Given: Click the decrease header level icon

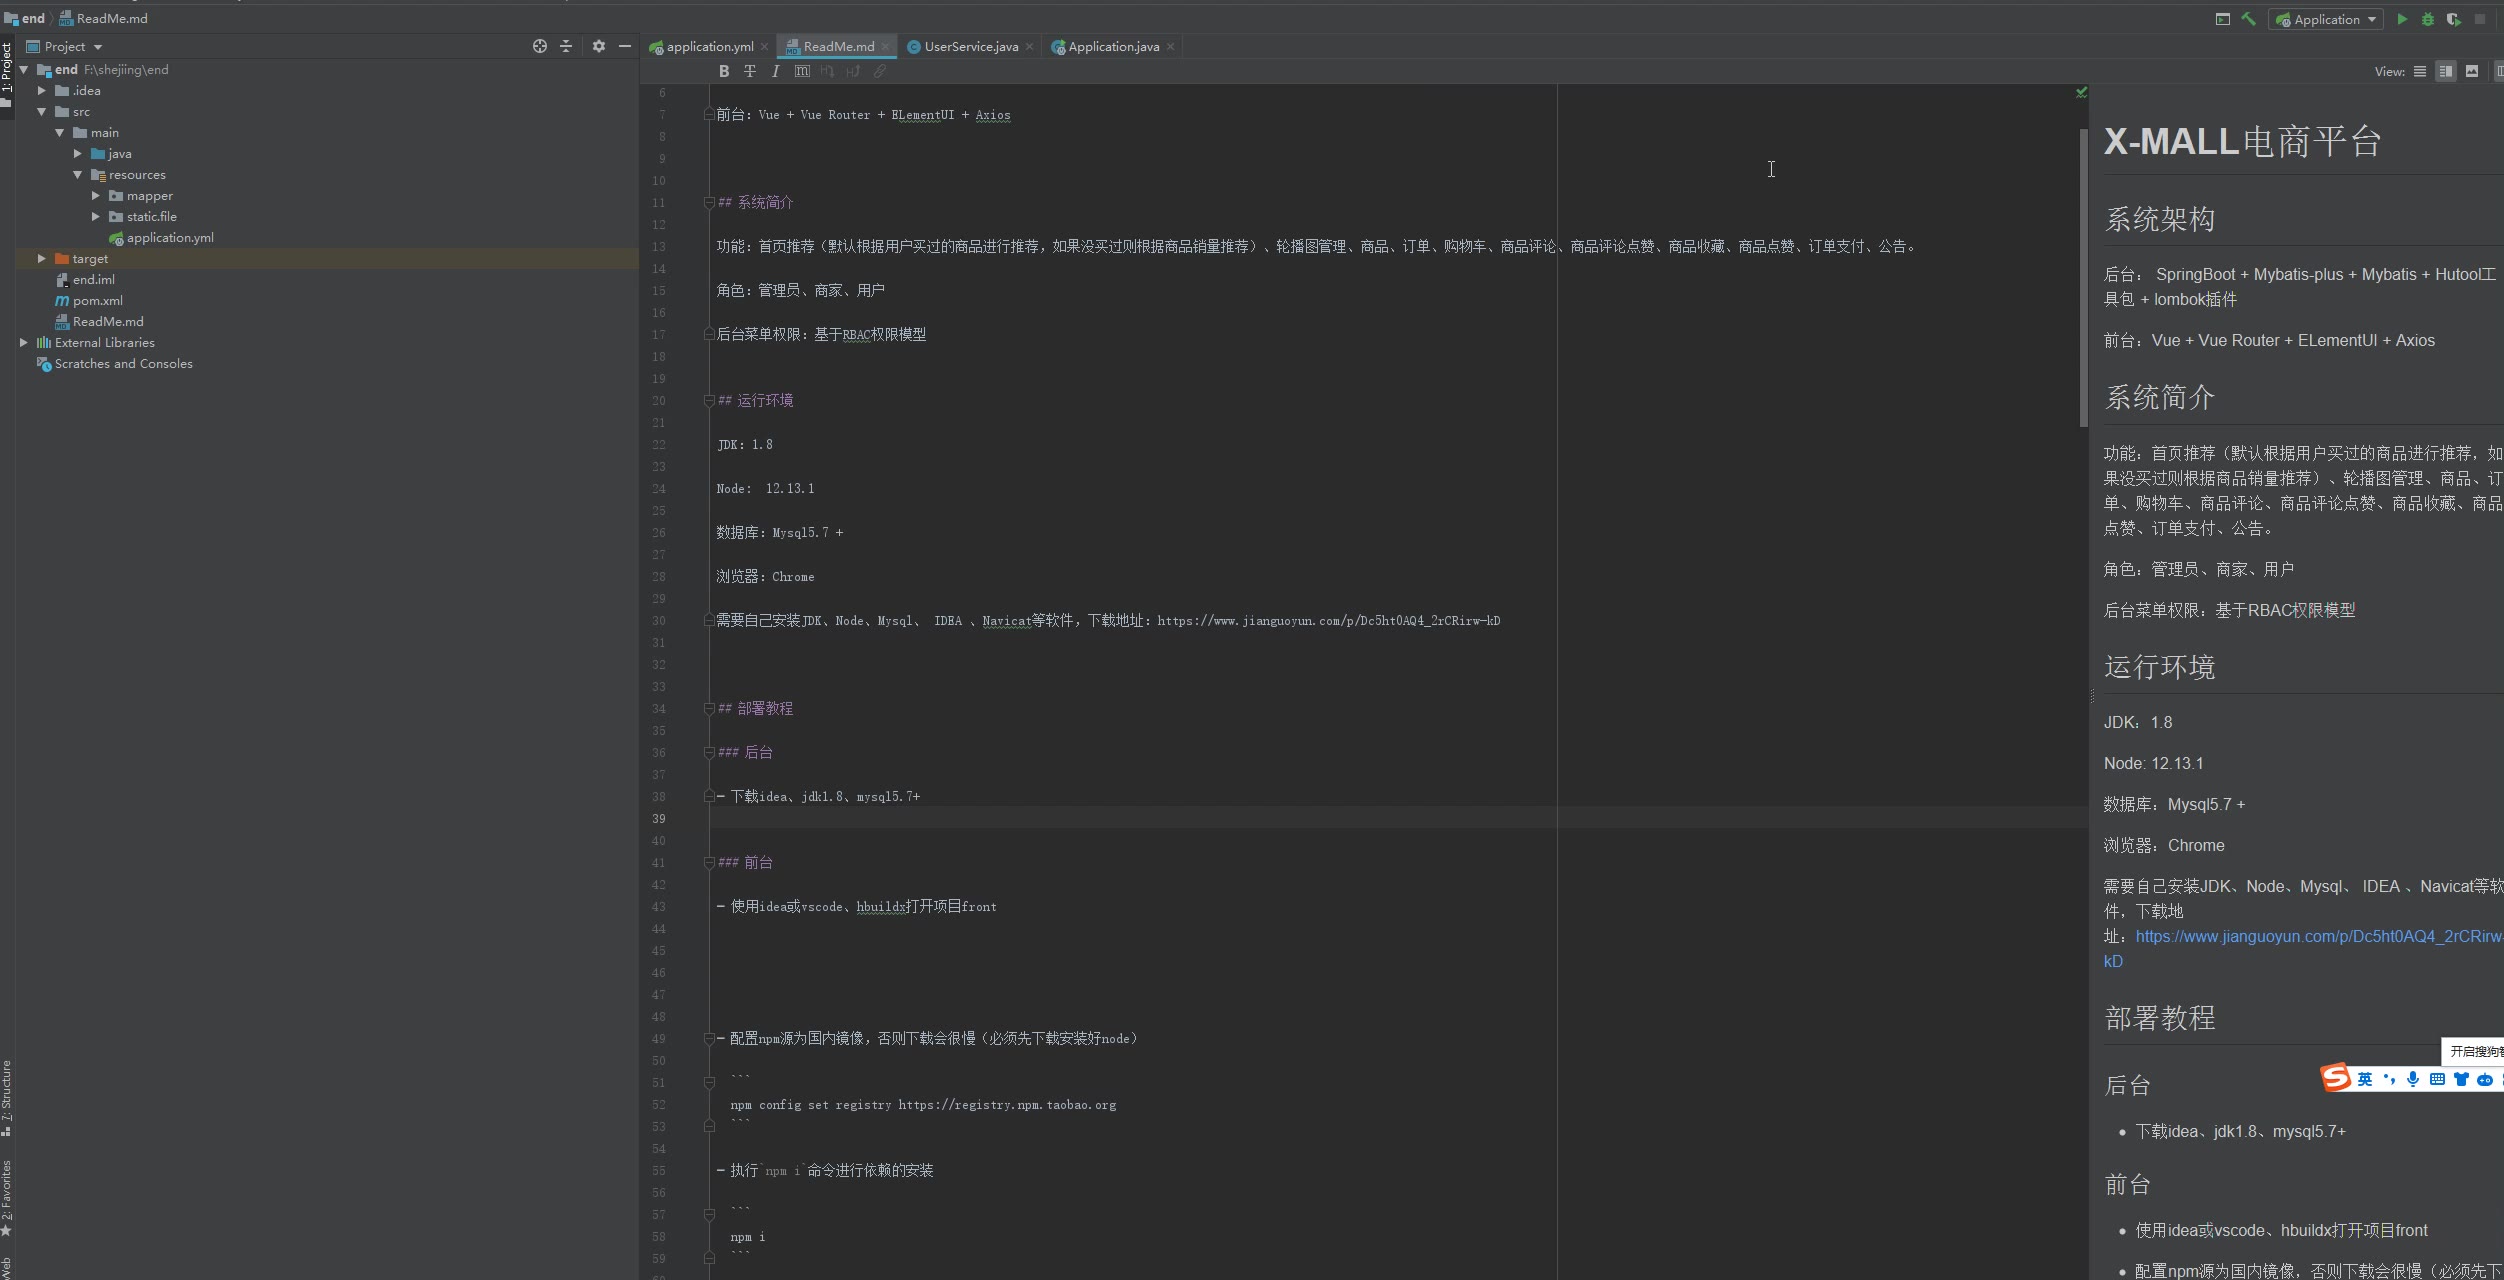Looking at the screenshot, I should [827, 71].
